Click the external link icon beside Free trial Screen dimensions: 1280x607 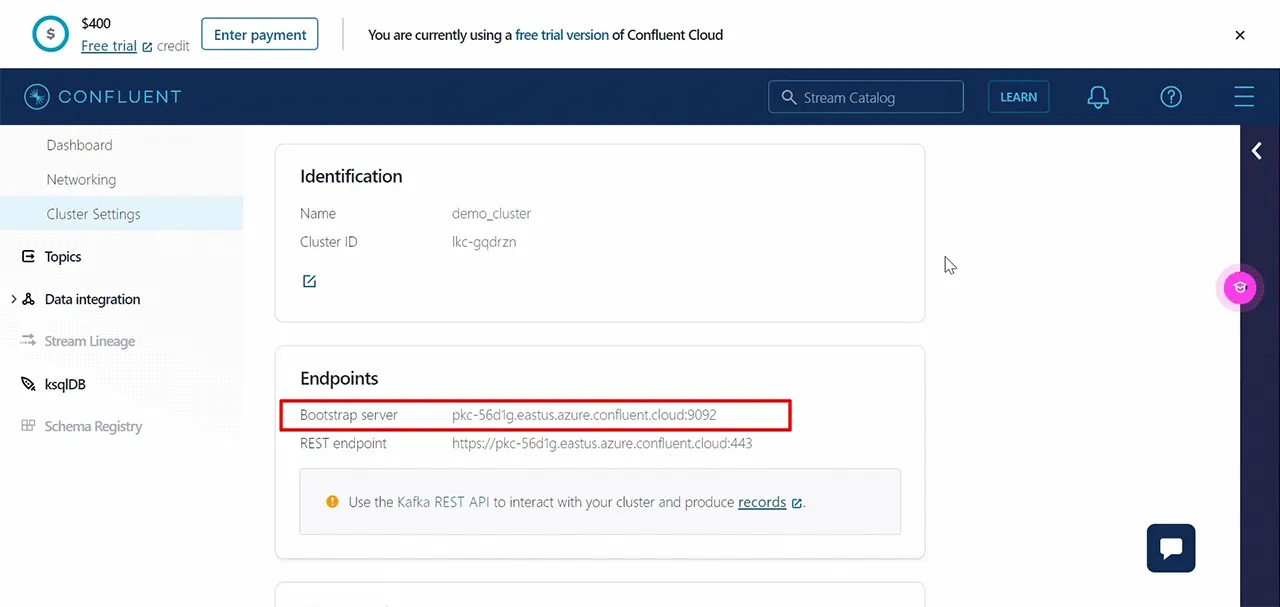pyautogui.click(x=148, y=47)
